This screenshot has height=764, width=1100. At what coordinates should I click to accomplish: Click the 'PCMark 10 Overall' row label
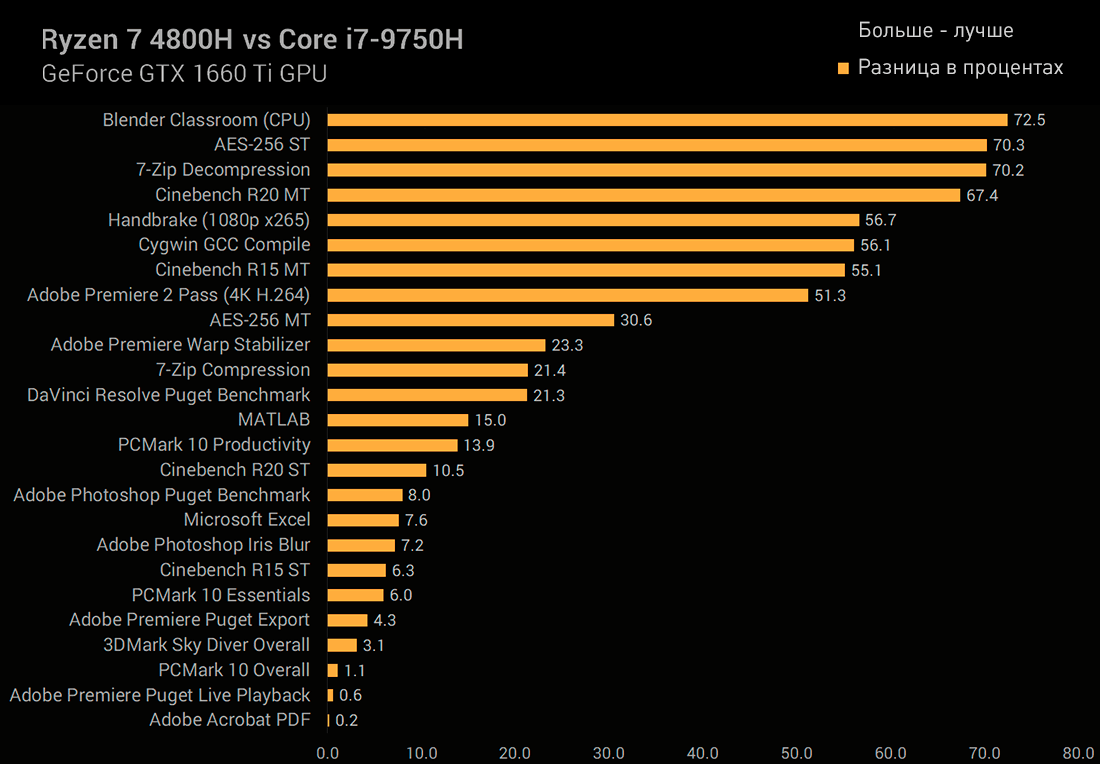(x=234, y=670)
